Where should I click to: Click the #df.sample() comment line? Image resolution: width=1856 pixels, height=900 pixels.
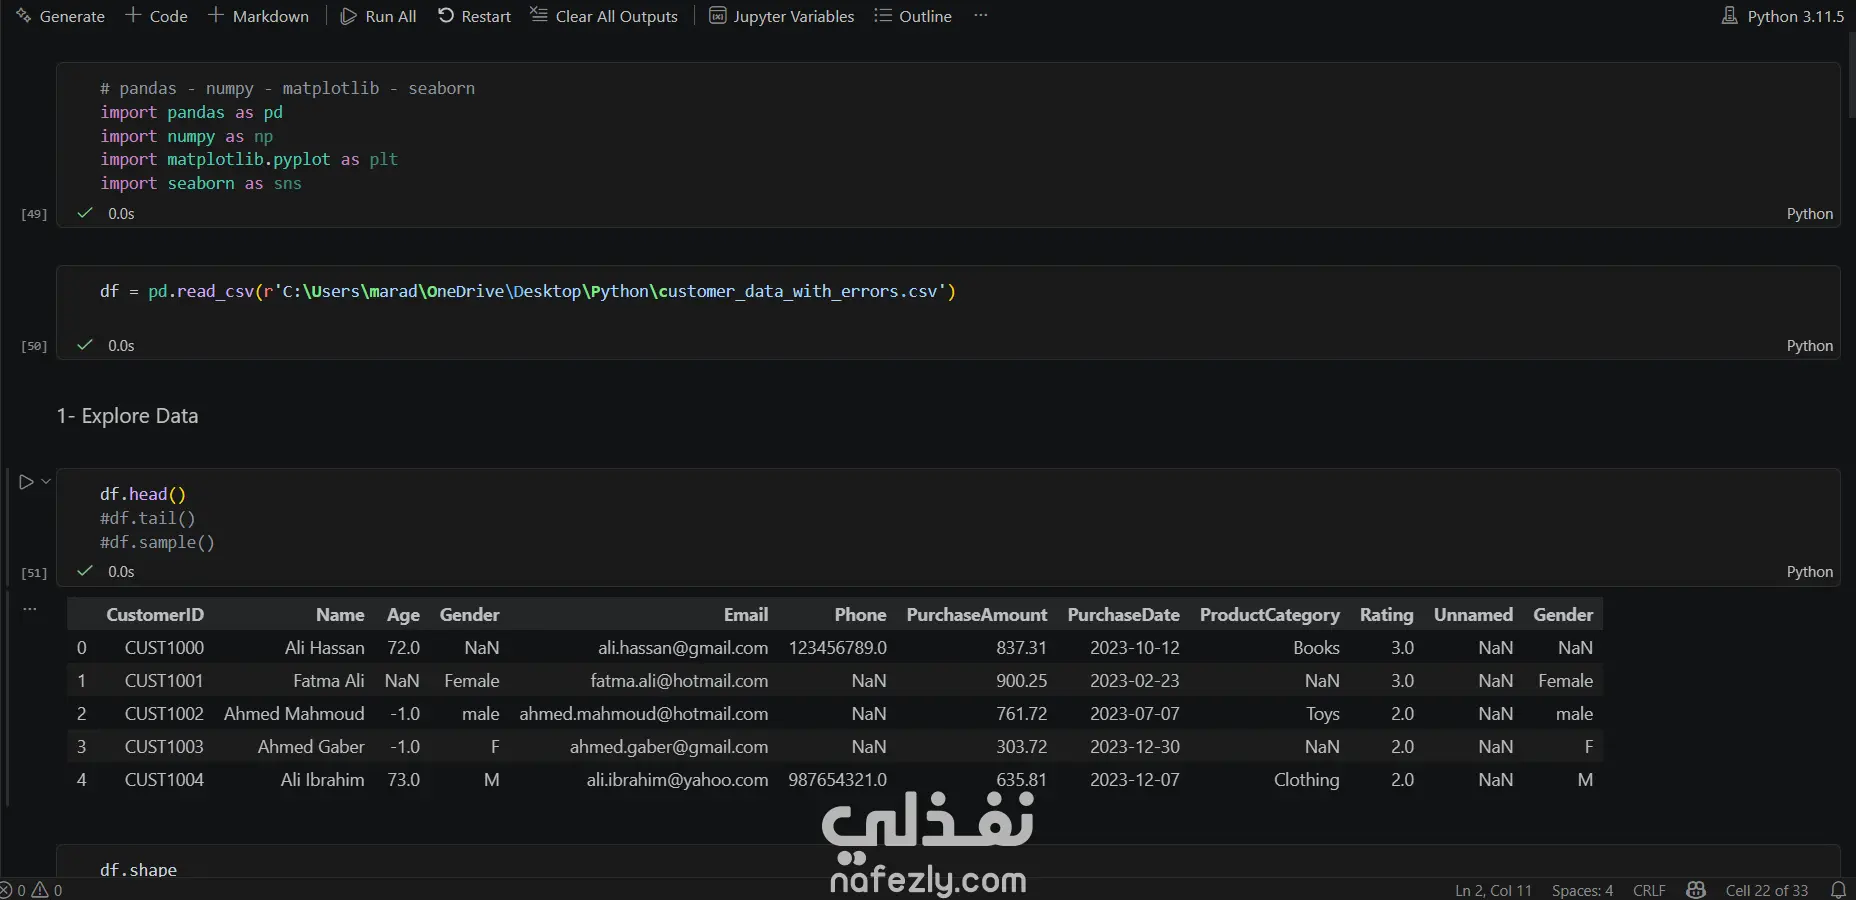(157, 542)
